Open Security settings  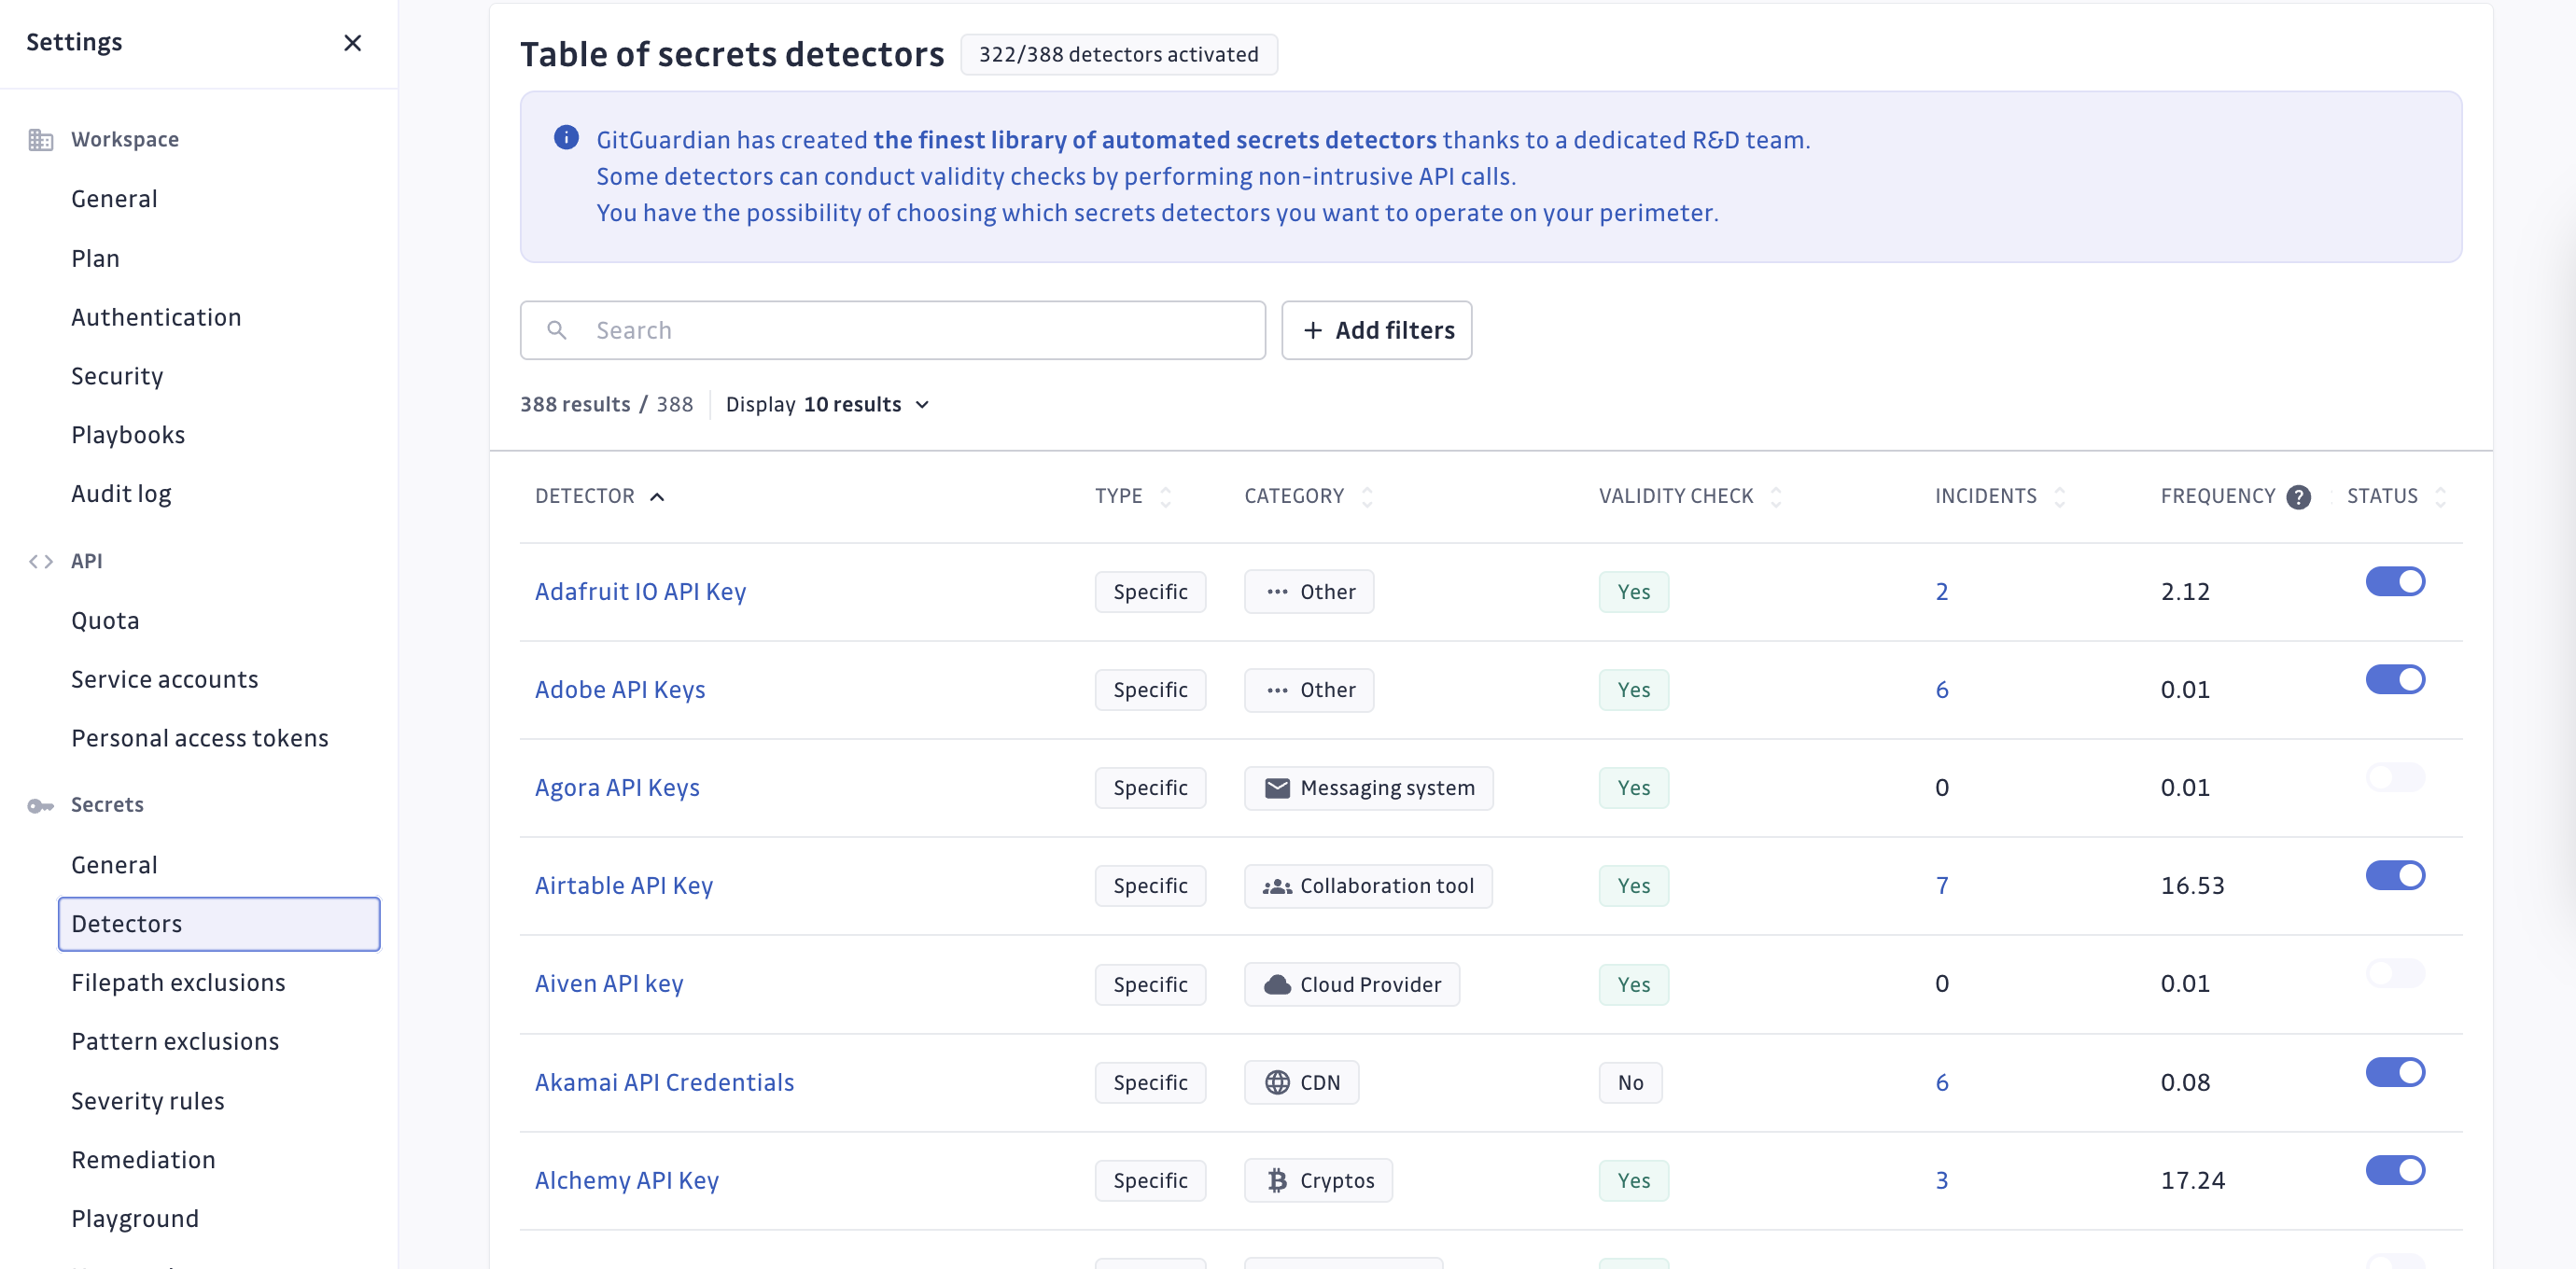point(117,377)
